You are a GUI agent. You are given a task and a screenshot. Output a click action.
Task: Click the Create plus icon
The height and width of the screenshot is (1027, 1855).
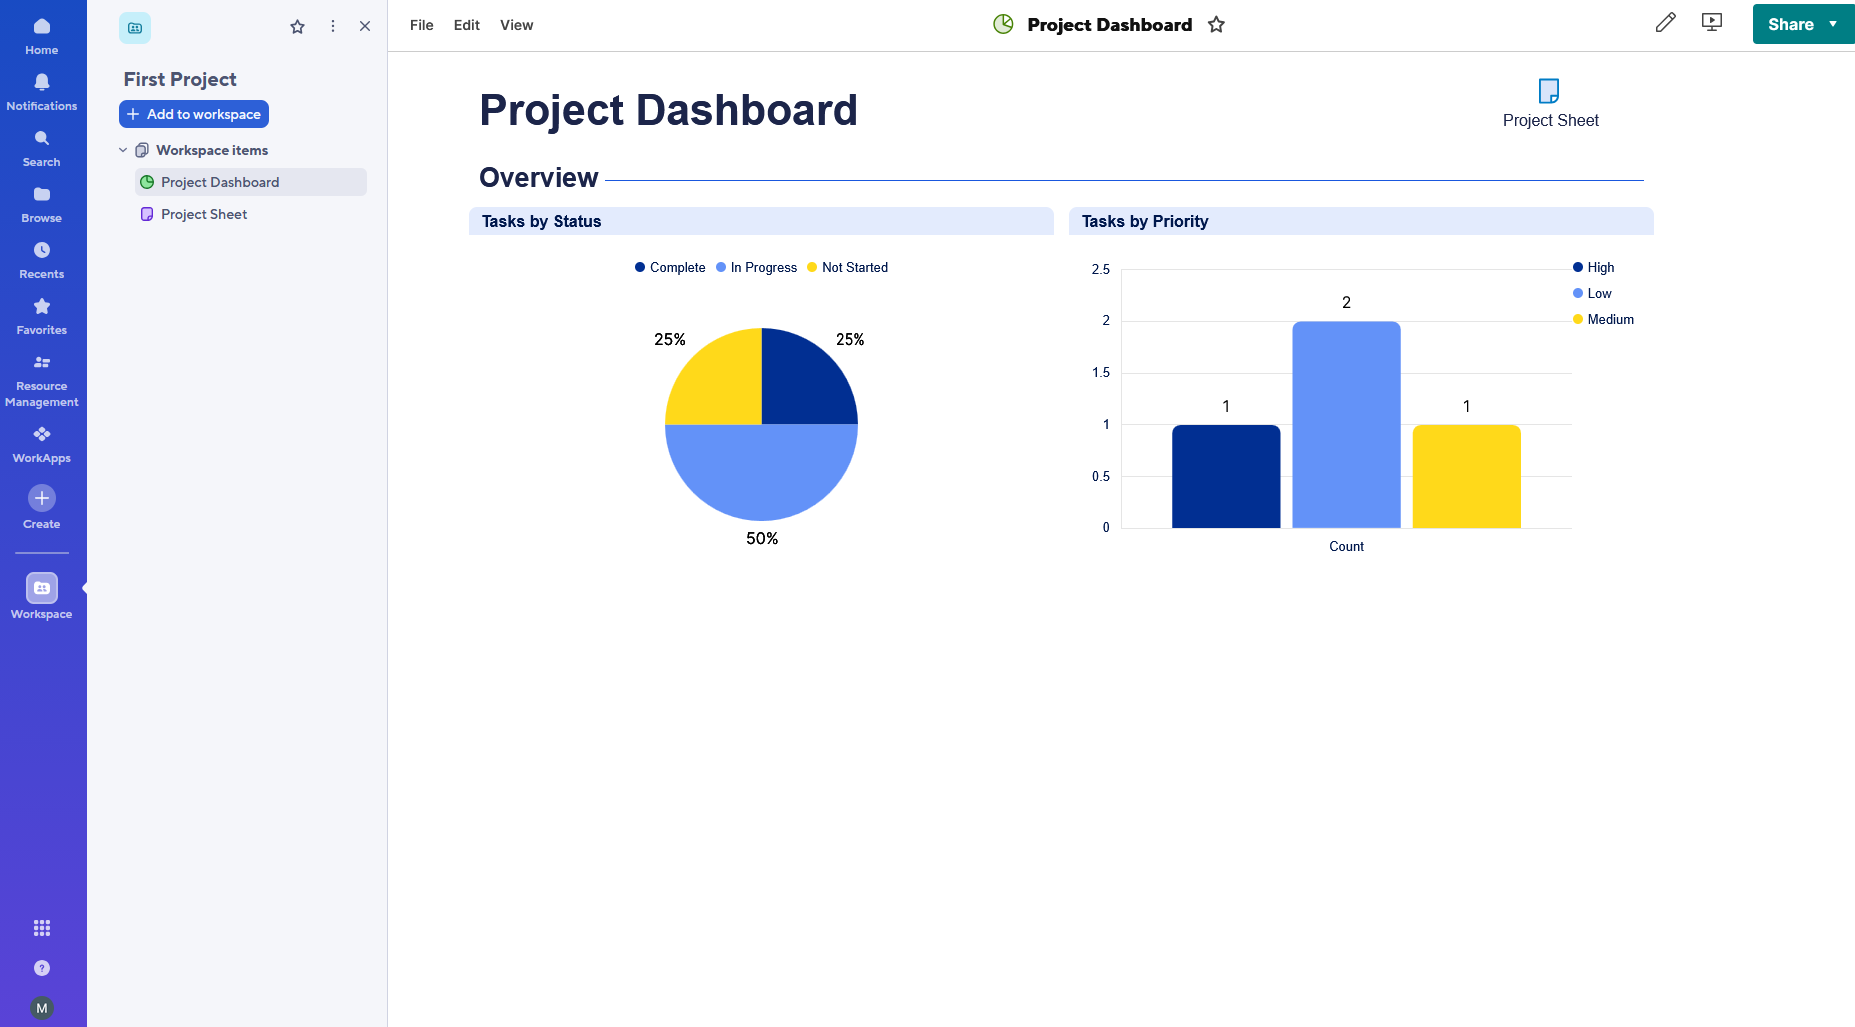(x=41, y=497)
